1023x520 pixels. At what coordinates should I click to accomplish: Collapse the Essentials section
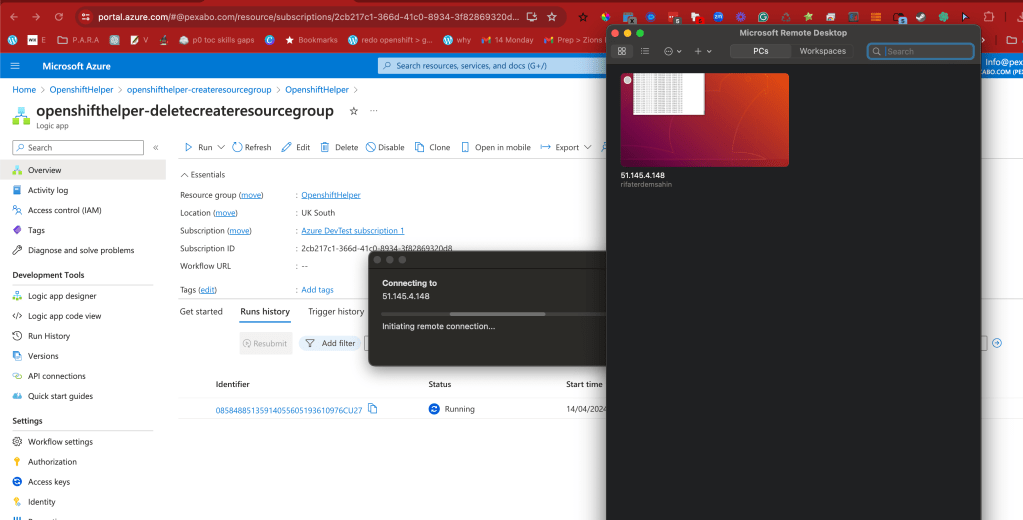(203, 175)
